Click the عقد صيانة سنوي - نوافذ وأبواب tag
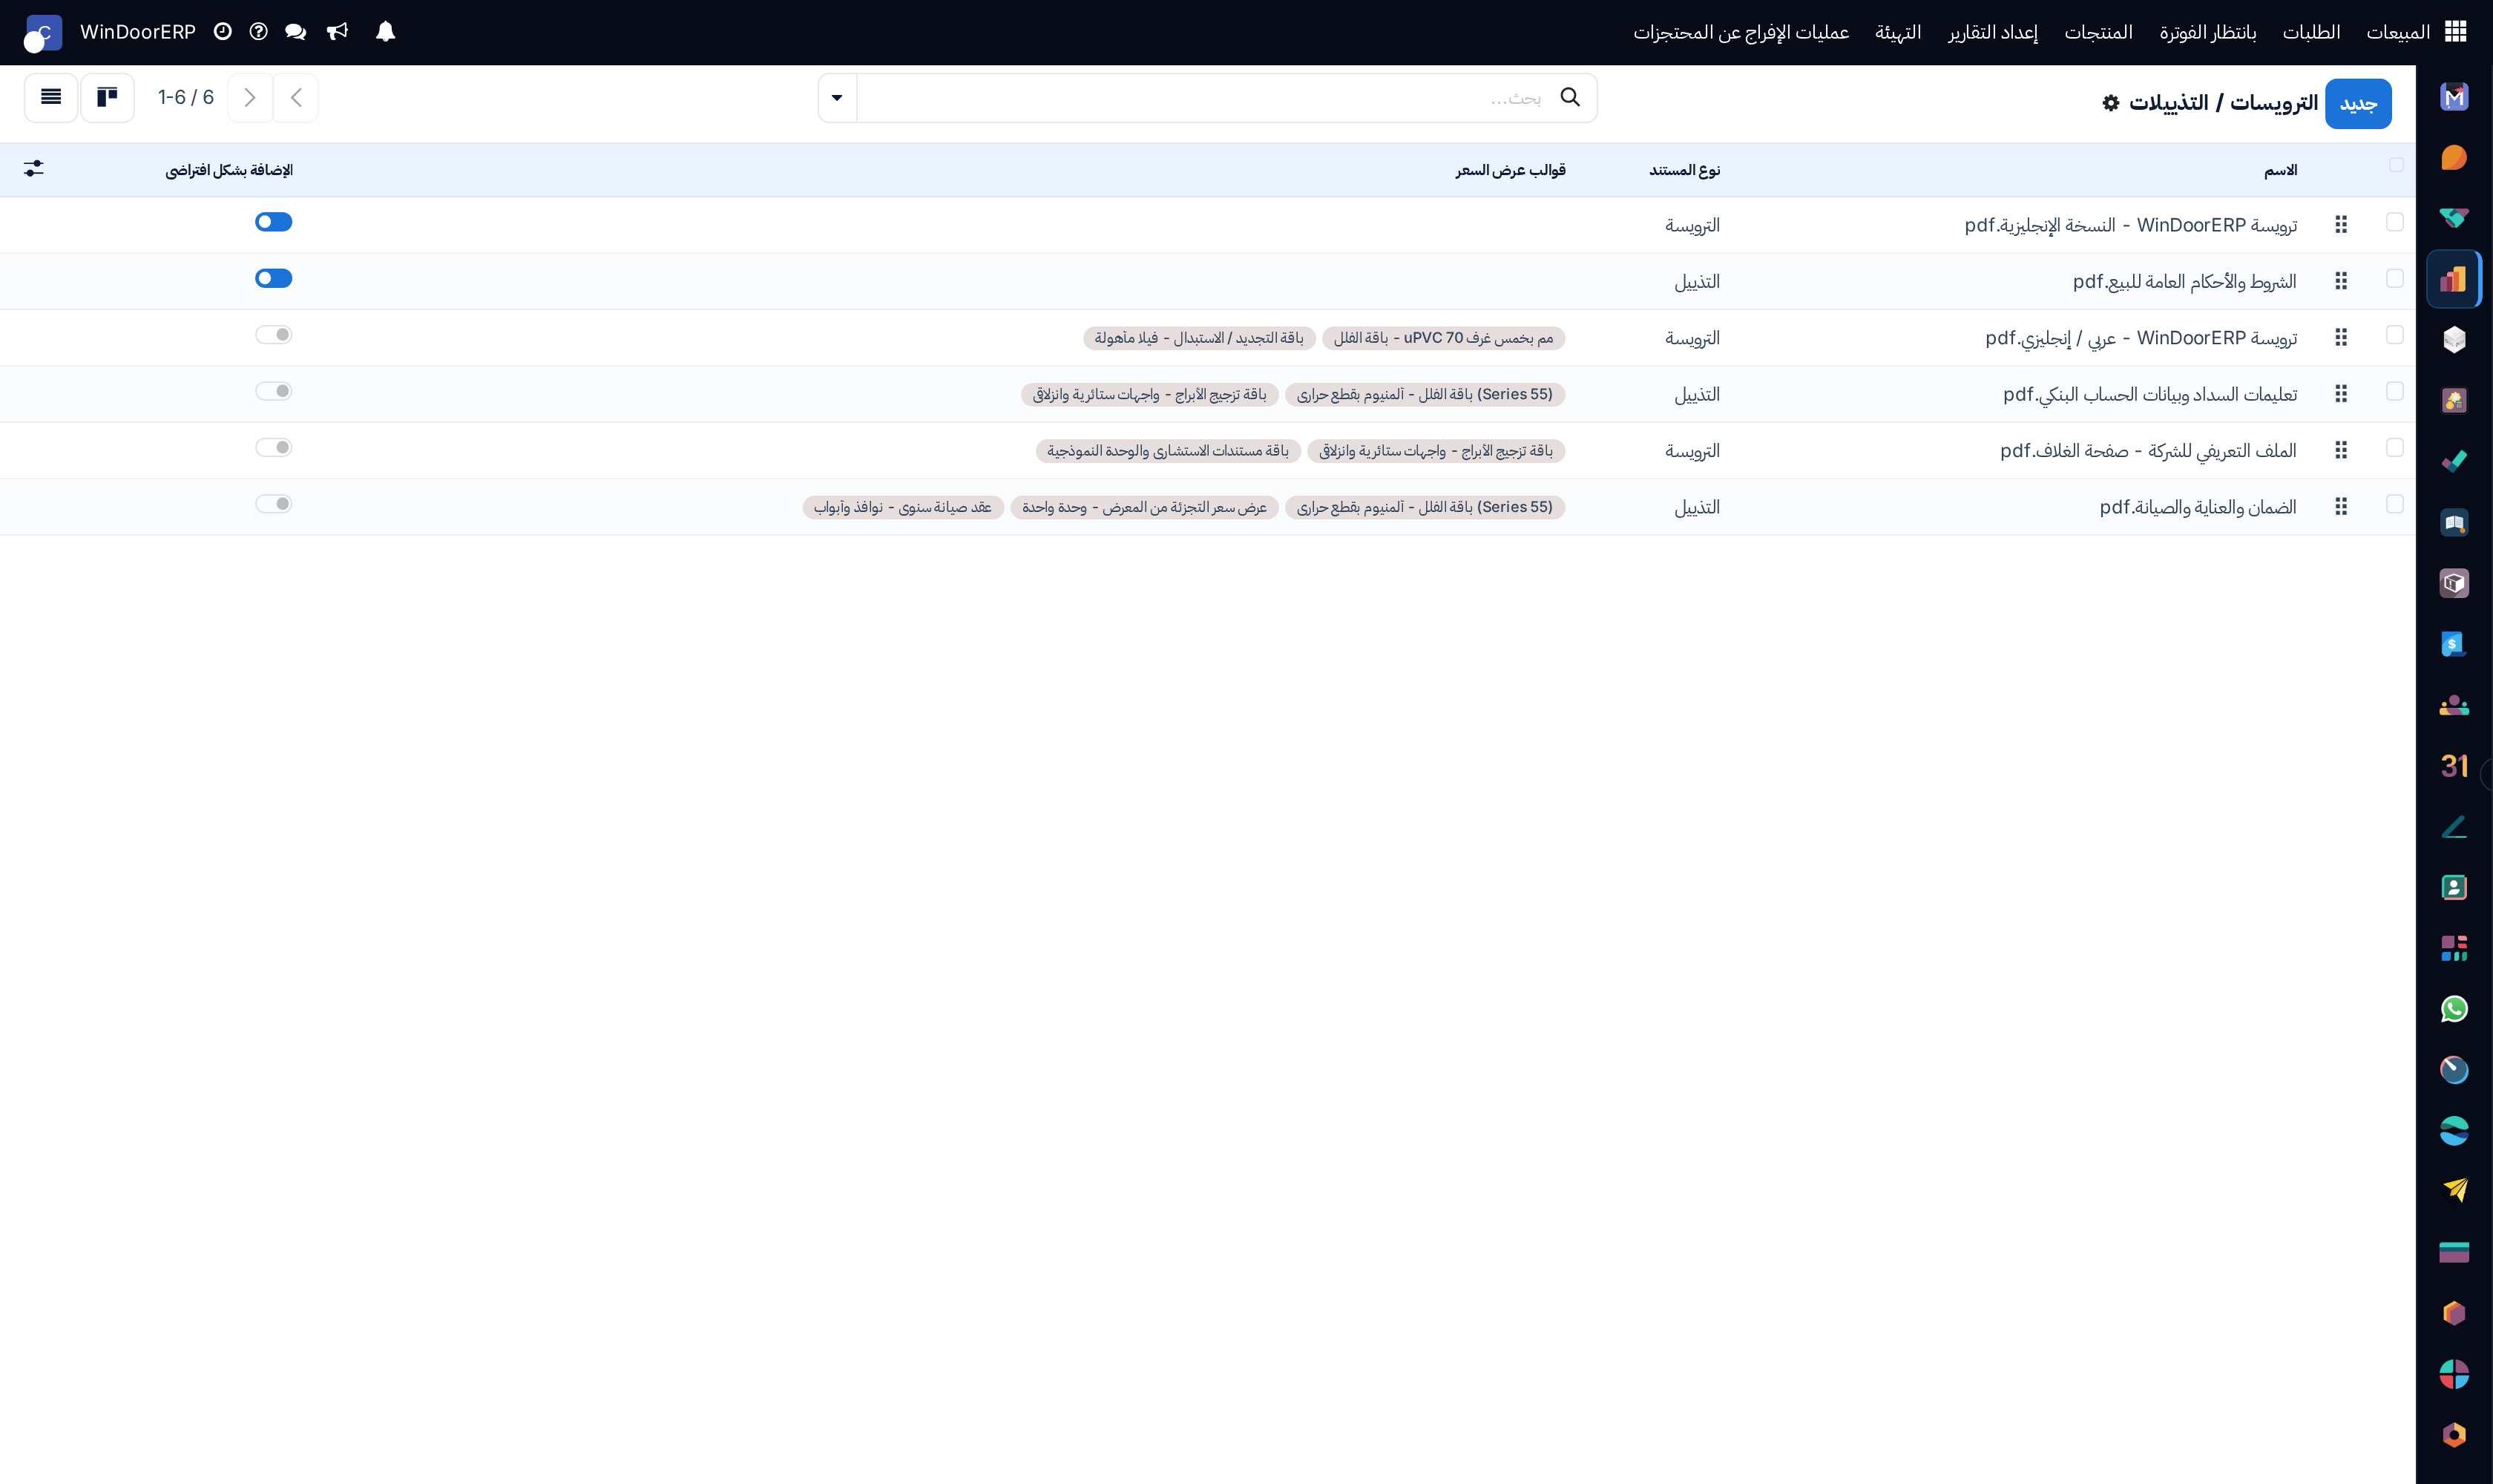 click(903, 507)
